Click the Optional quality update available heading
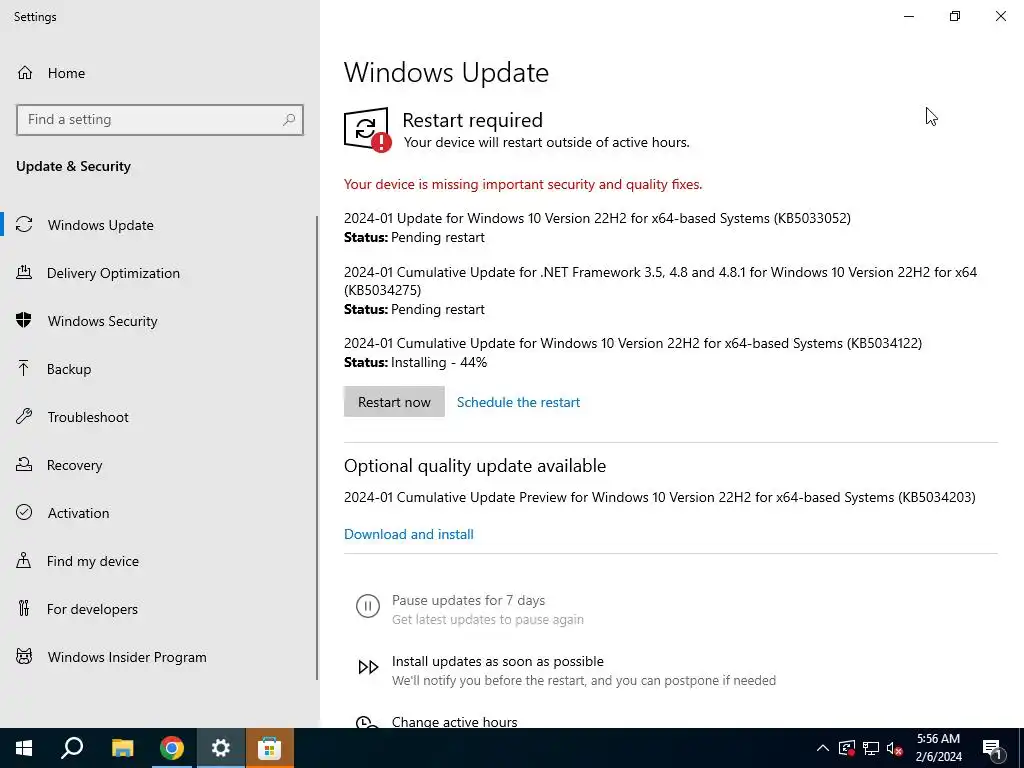 point(475,466)
